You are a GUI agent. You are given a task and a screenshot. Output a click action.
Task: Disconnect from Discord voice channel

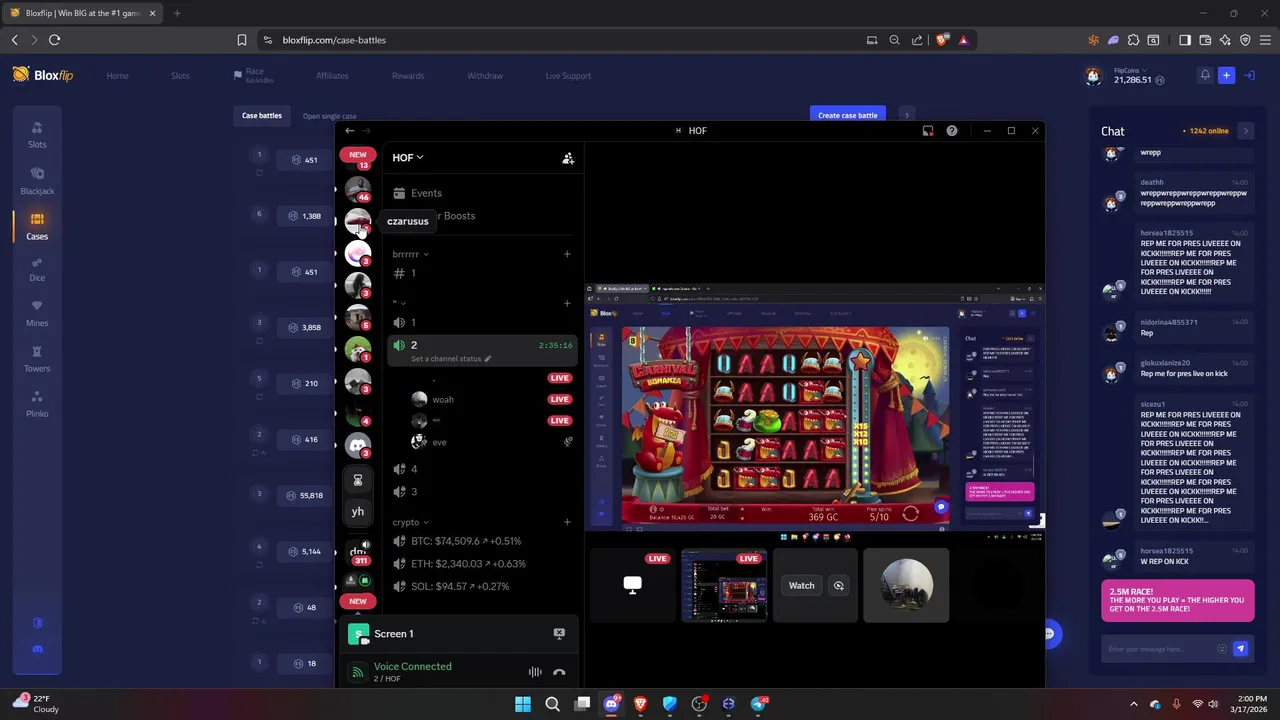tap(559, 672)
